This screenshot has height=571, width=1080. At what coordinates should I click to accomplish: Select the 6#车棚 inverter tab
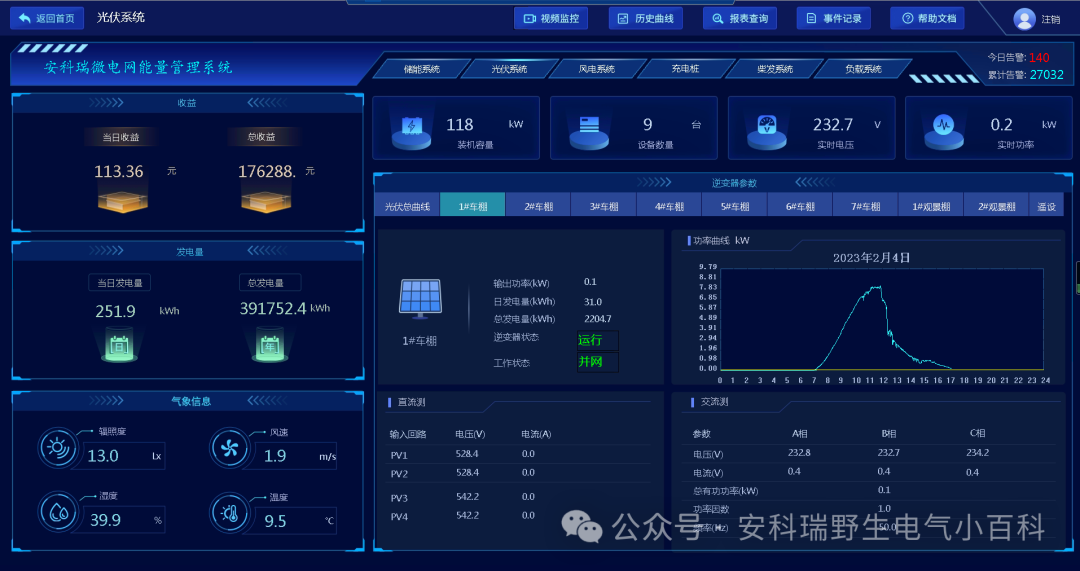(800, 205)
